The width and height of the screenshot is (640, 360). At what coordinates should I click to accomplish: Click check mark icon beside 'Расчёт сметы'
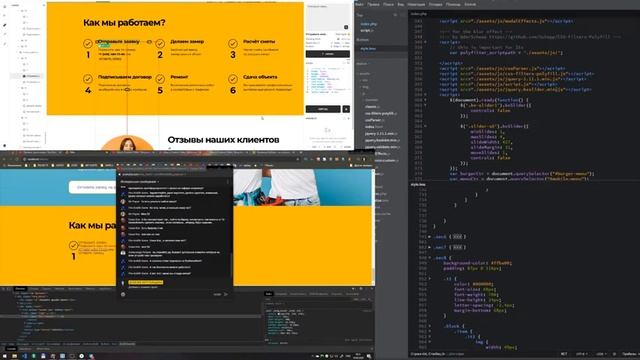click(x=233, y=43)
